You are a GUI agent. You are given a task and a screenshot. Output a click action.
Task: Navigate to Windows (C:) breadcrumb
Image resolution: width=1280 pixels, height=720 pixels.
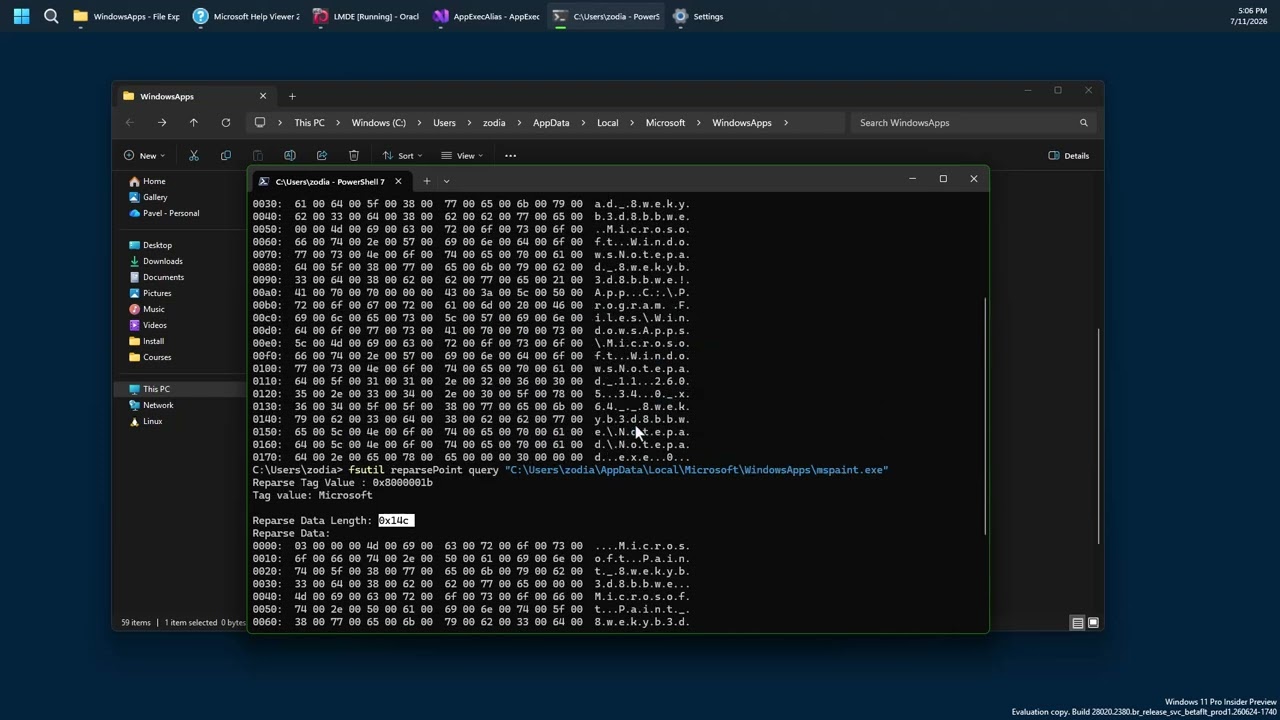coord(378,123)
